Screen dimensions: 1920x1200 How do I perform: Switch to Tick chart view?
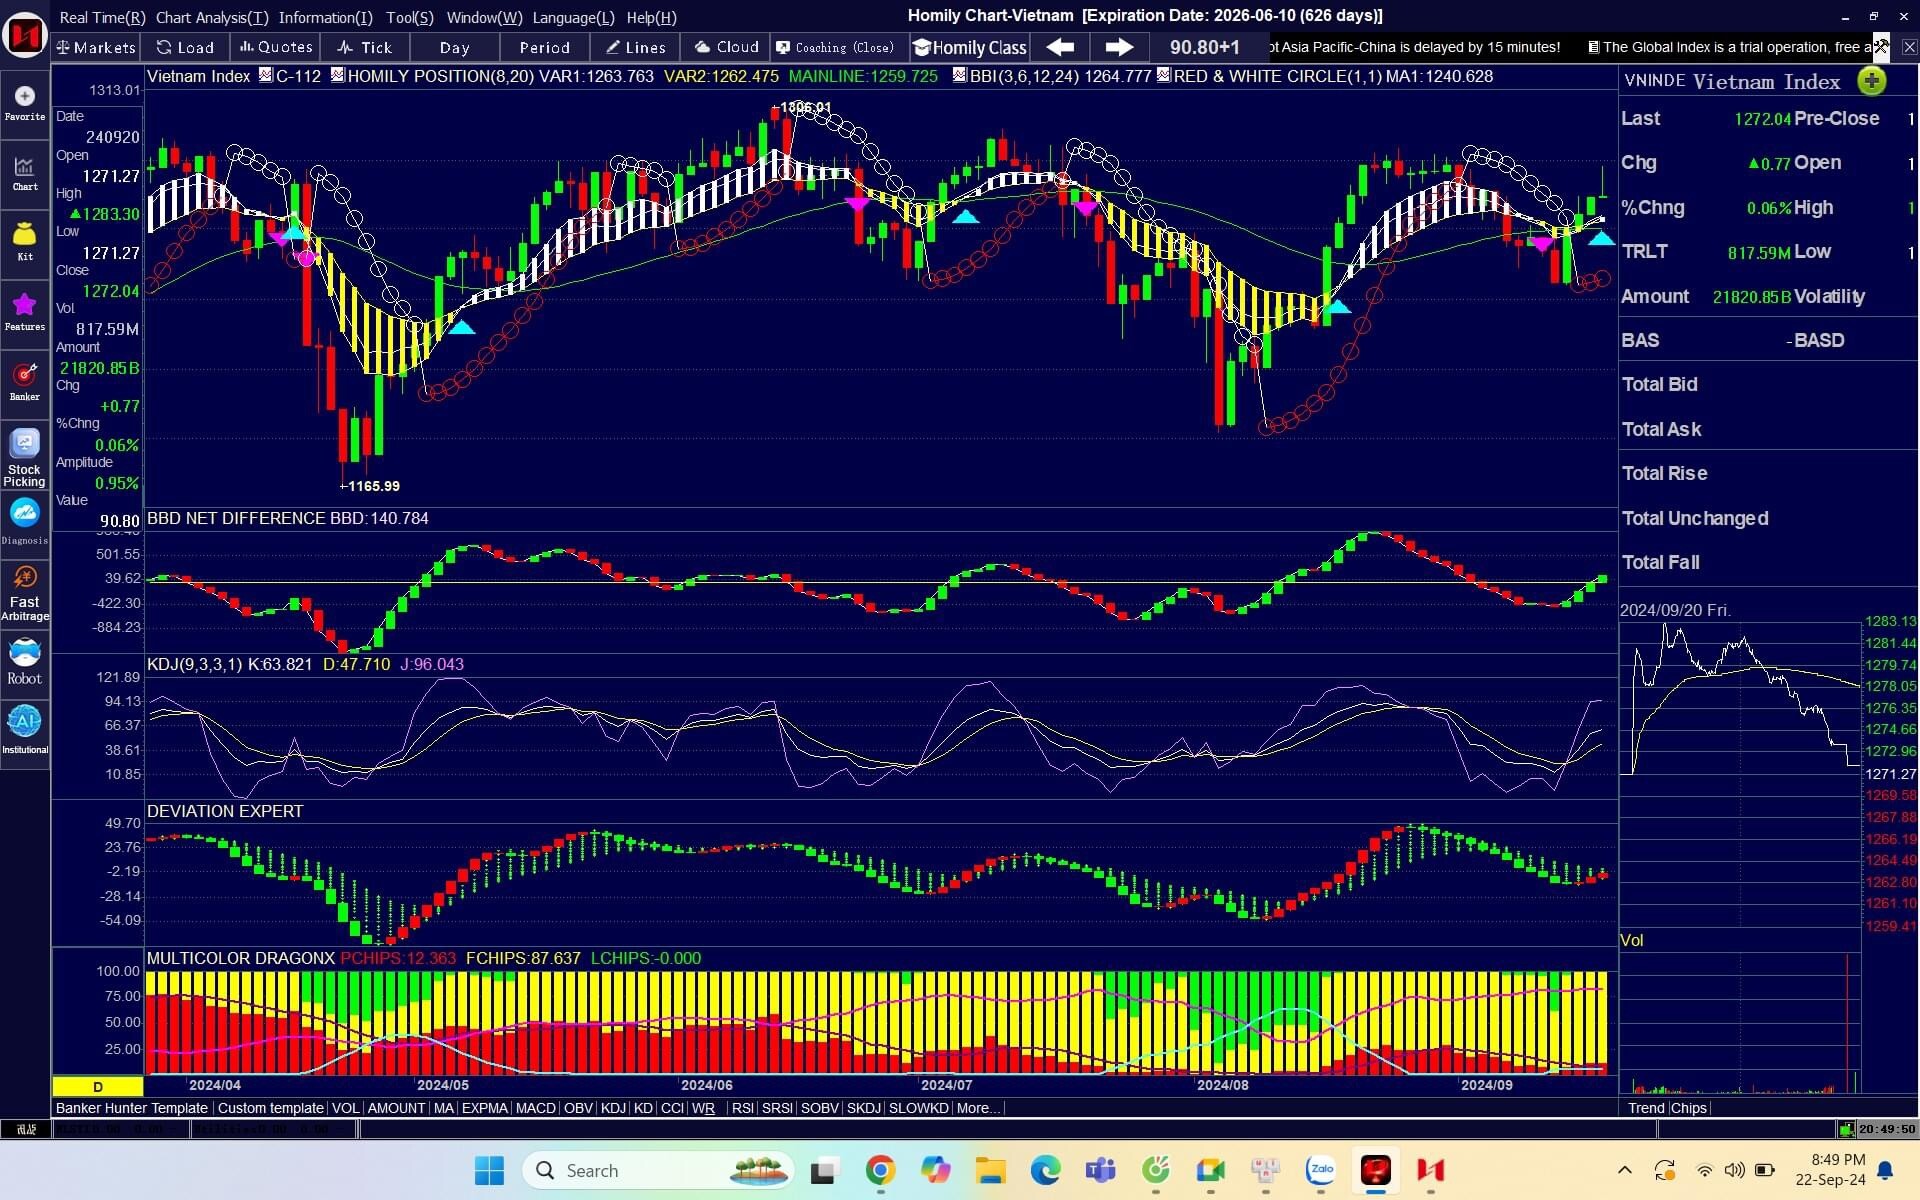pyautogui.click(x=365, y=47)
